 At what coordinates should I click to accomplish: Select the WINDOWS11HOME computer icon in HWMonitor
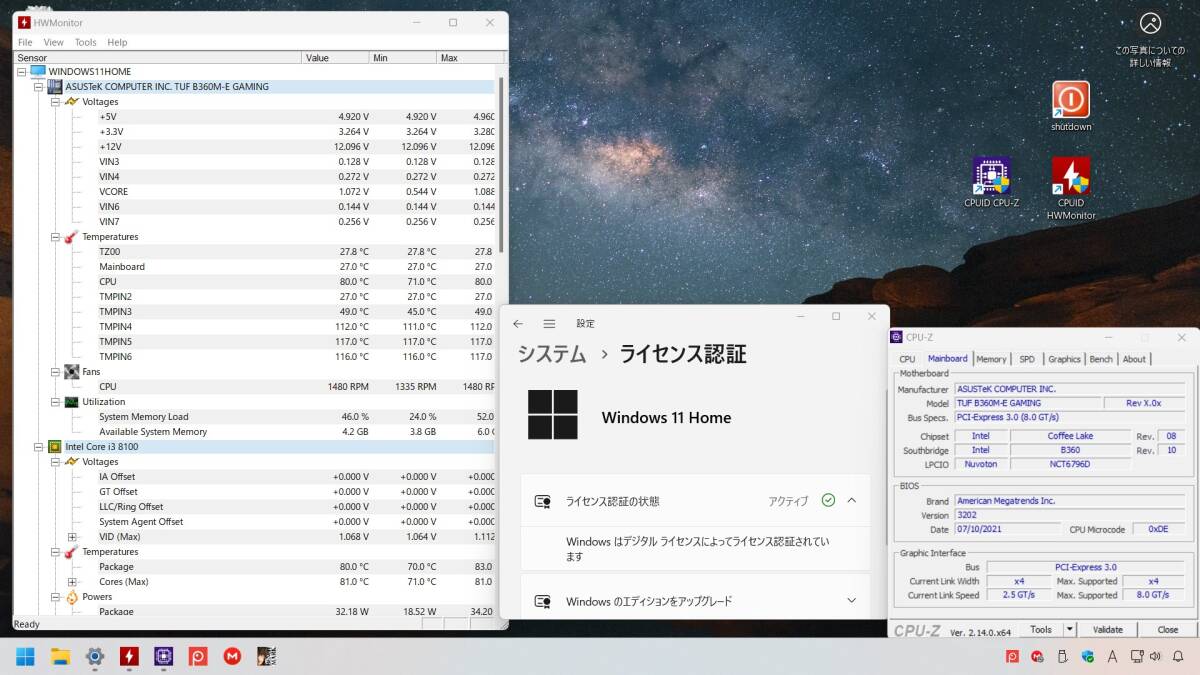(x=38, y=71)
